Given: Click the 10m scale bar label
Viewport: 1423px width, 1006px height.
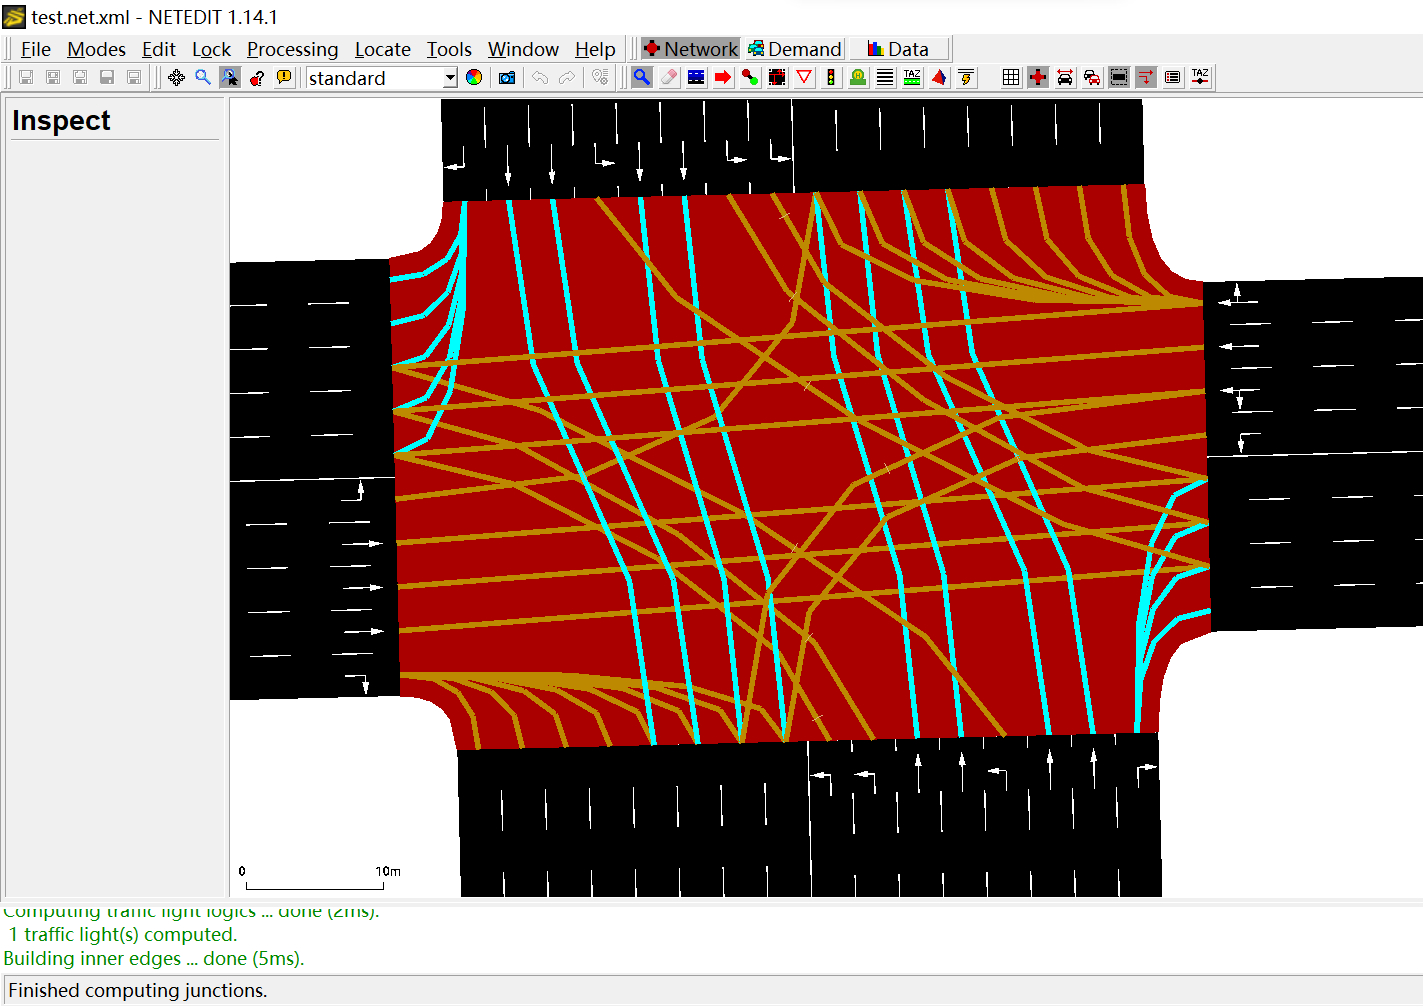Looking at the screenshot, I should (388, 871).
